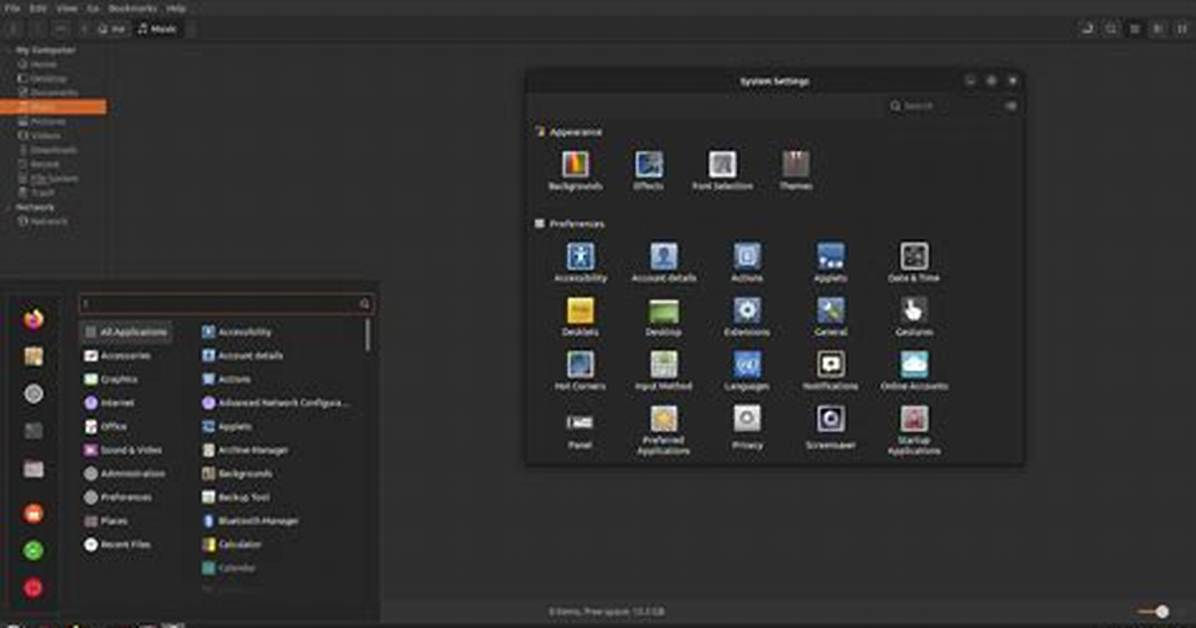Open Desklets settings

580,317
